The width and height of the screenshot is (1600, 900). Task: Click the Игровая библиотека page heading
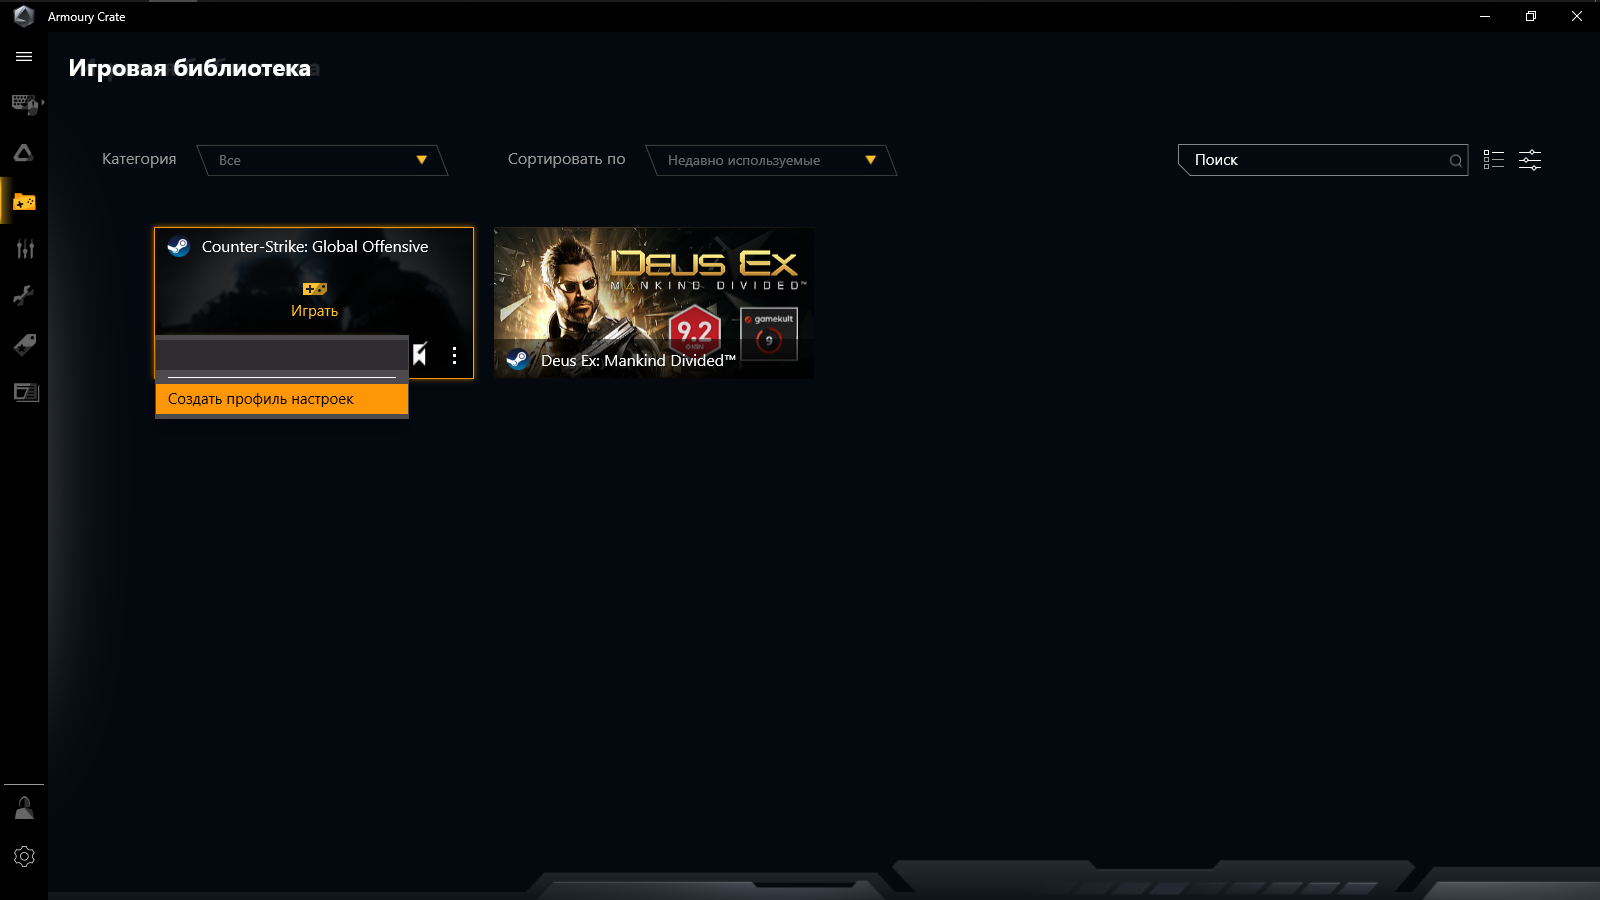click(x=190, y=68)
